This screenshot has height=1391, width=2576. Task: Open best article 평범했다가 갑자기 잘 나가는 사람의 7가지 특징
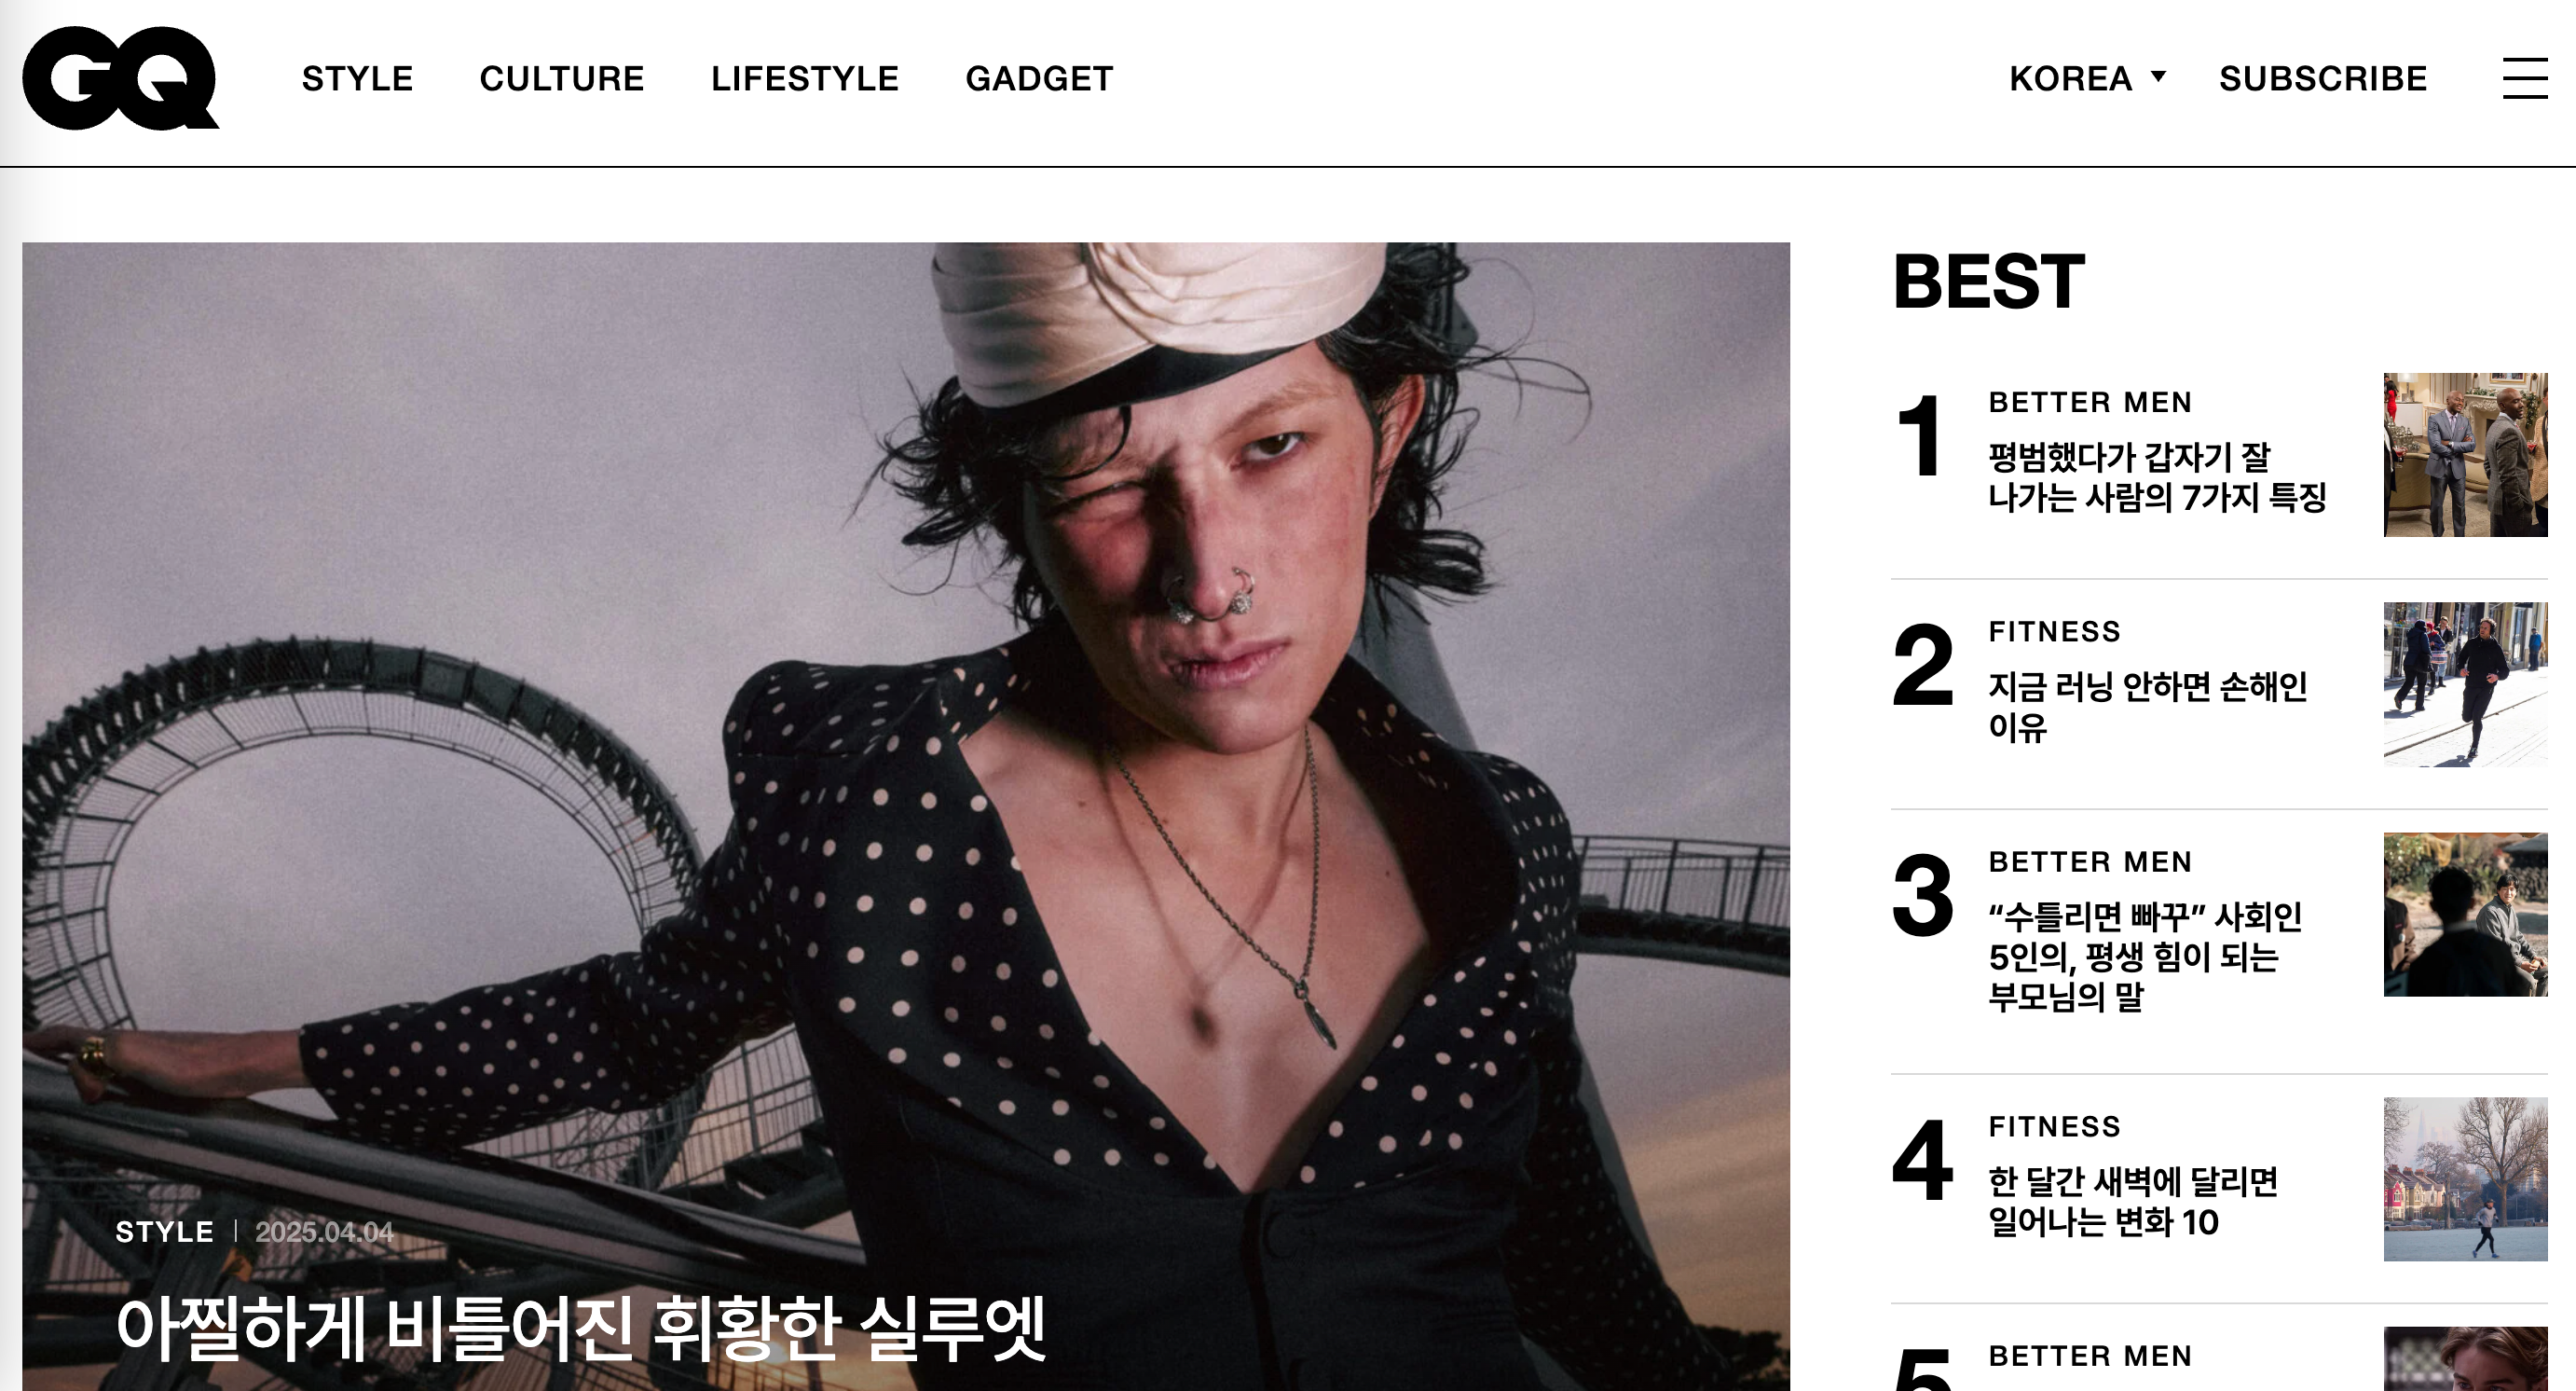click(2156, 477)
